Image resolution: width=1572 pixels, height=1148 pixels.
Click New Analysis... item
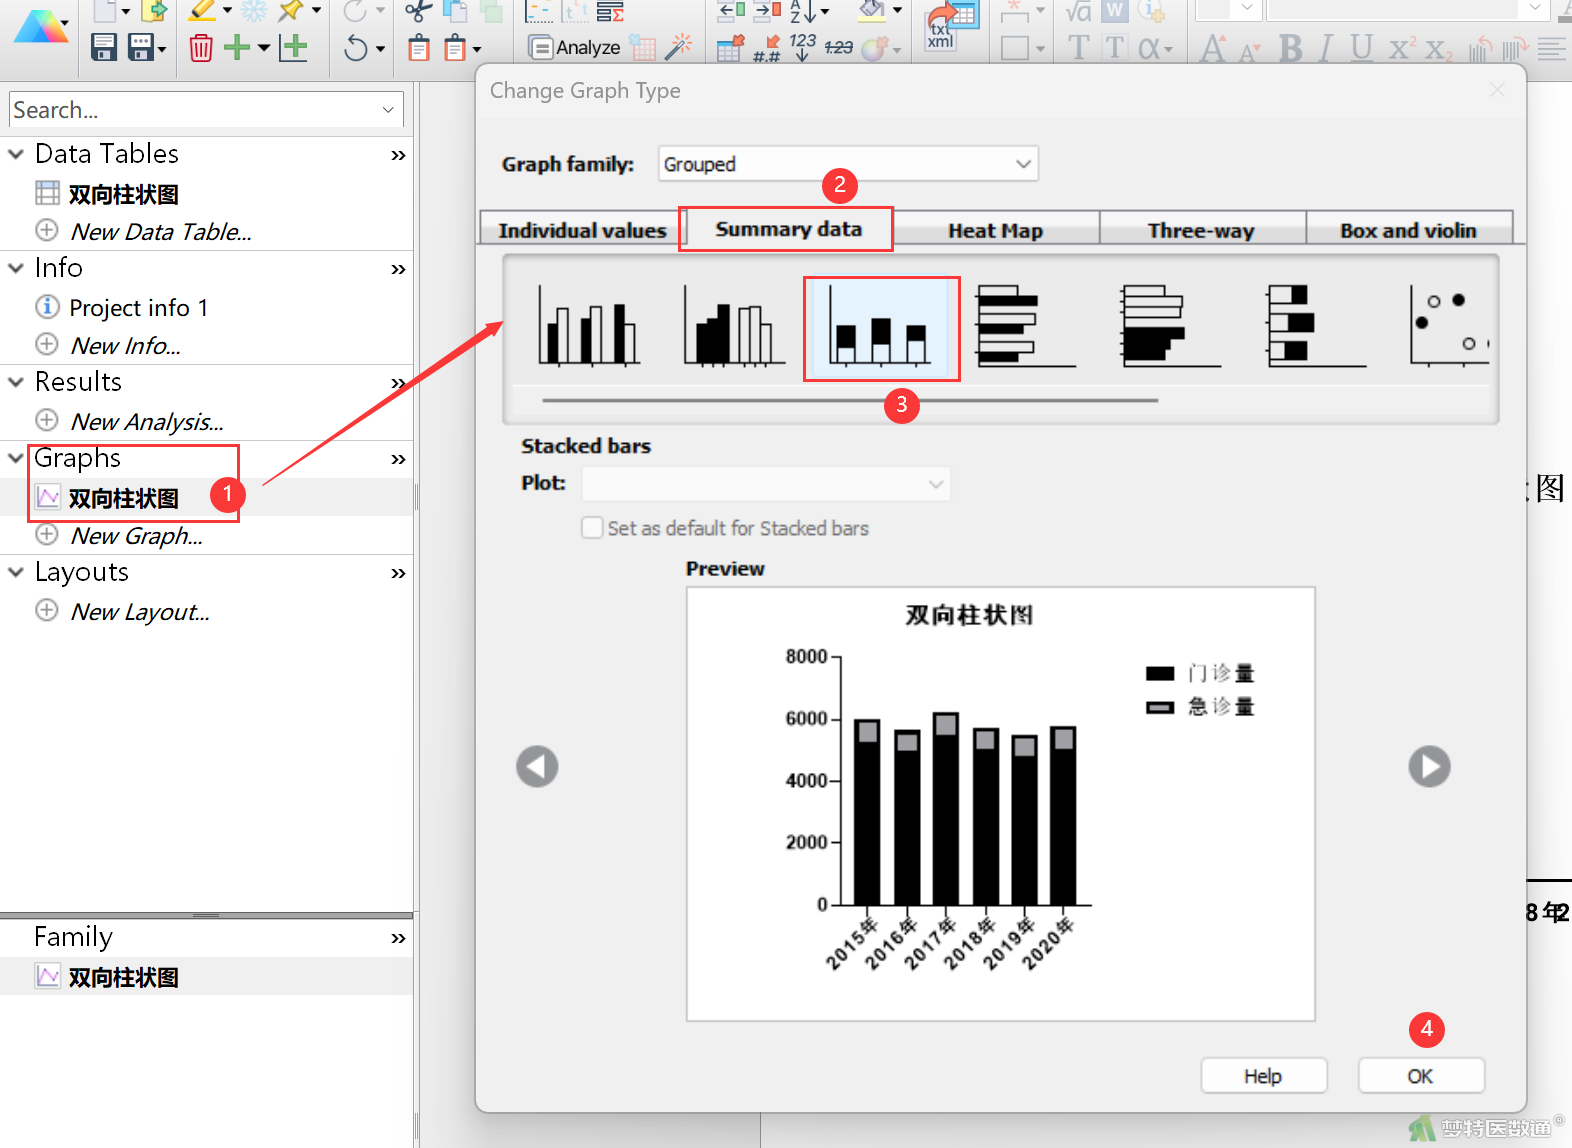147,422
